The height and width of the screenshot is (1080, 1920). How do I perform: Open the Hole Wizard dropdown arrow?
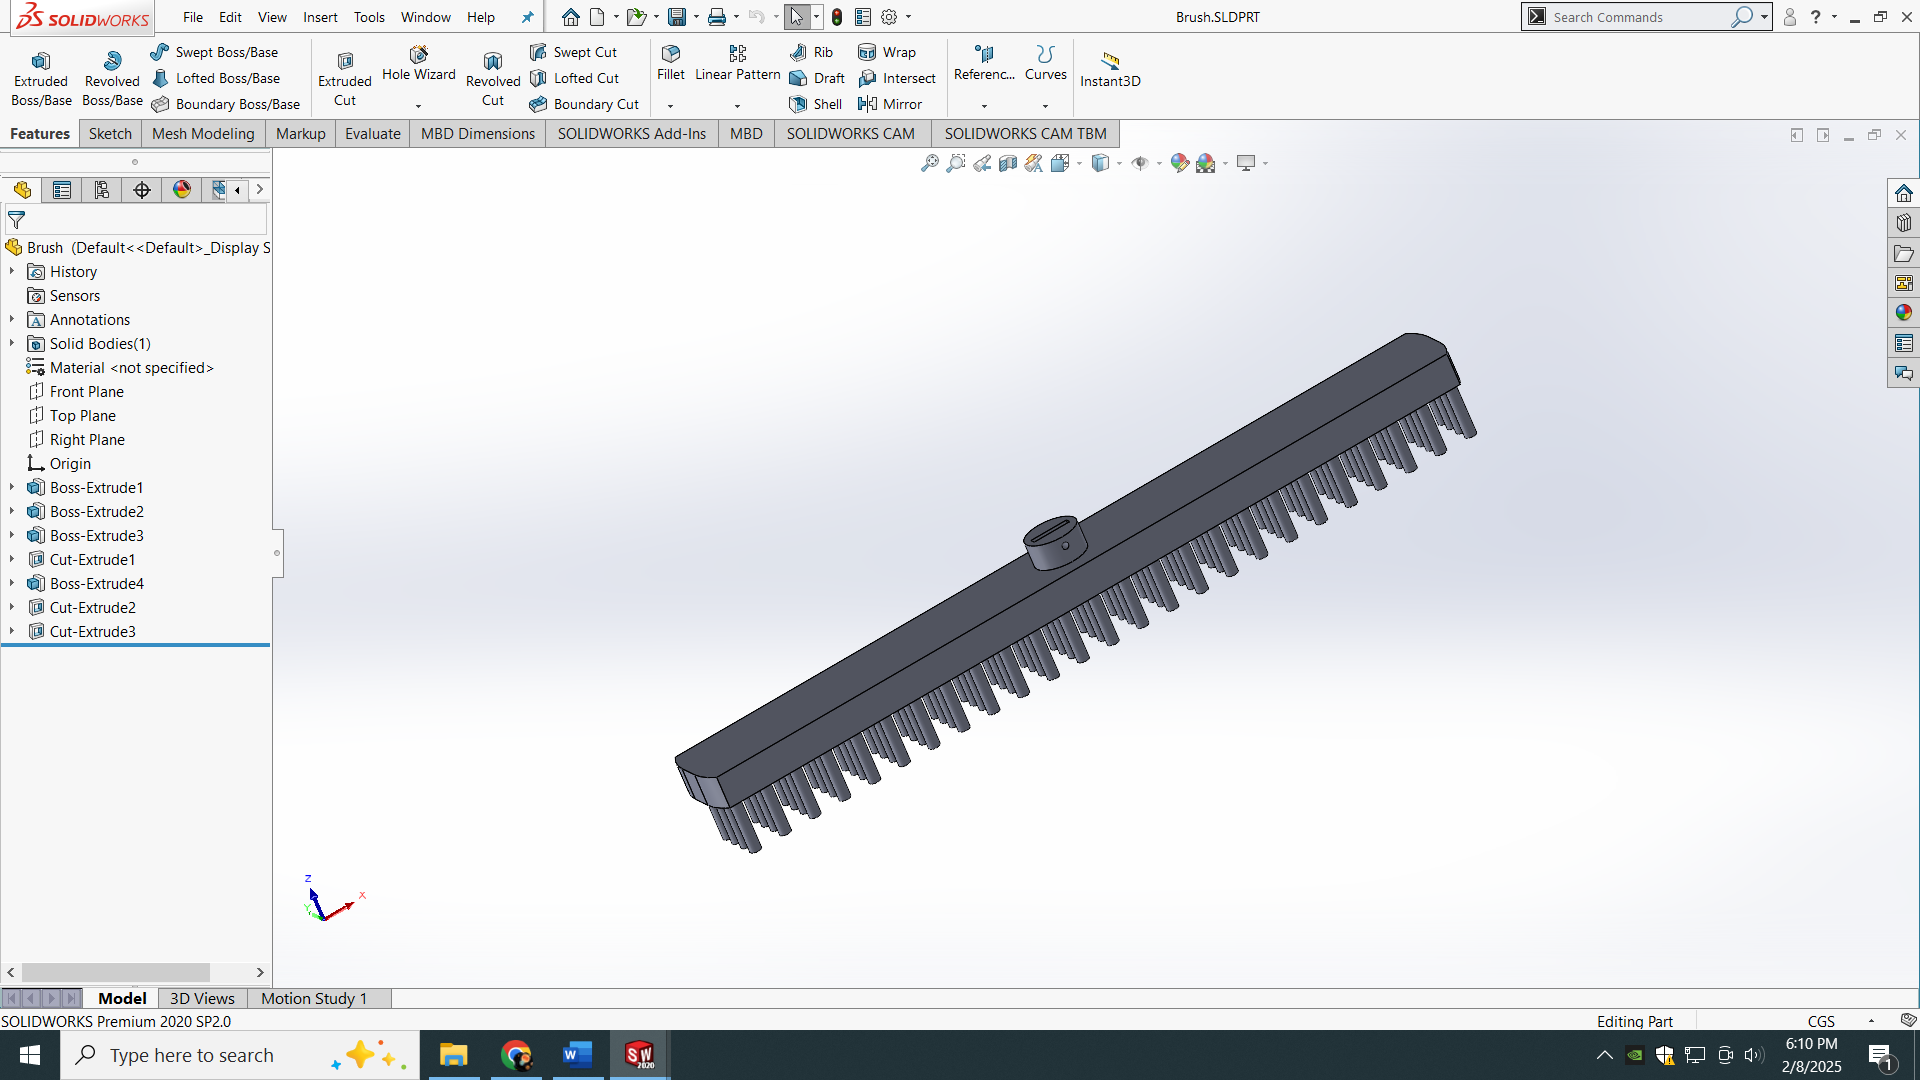click(419, 106)
